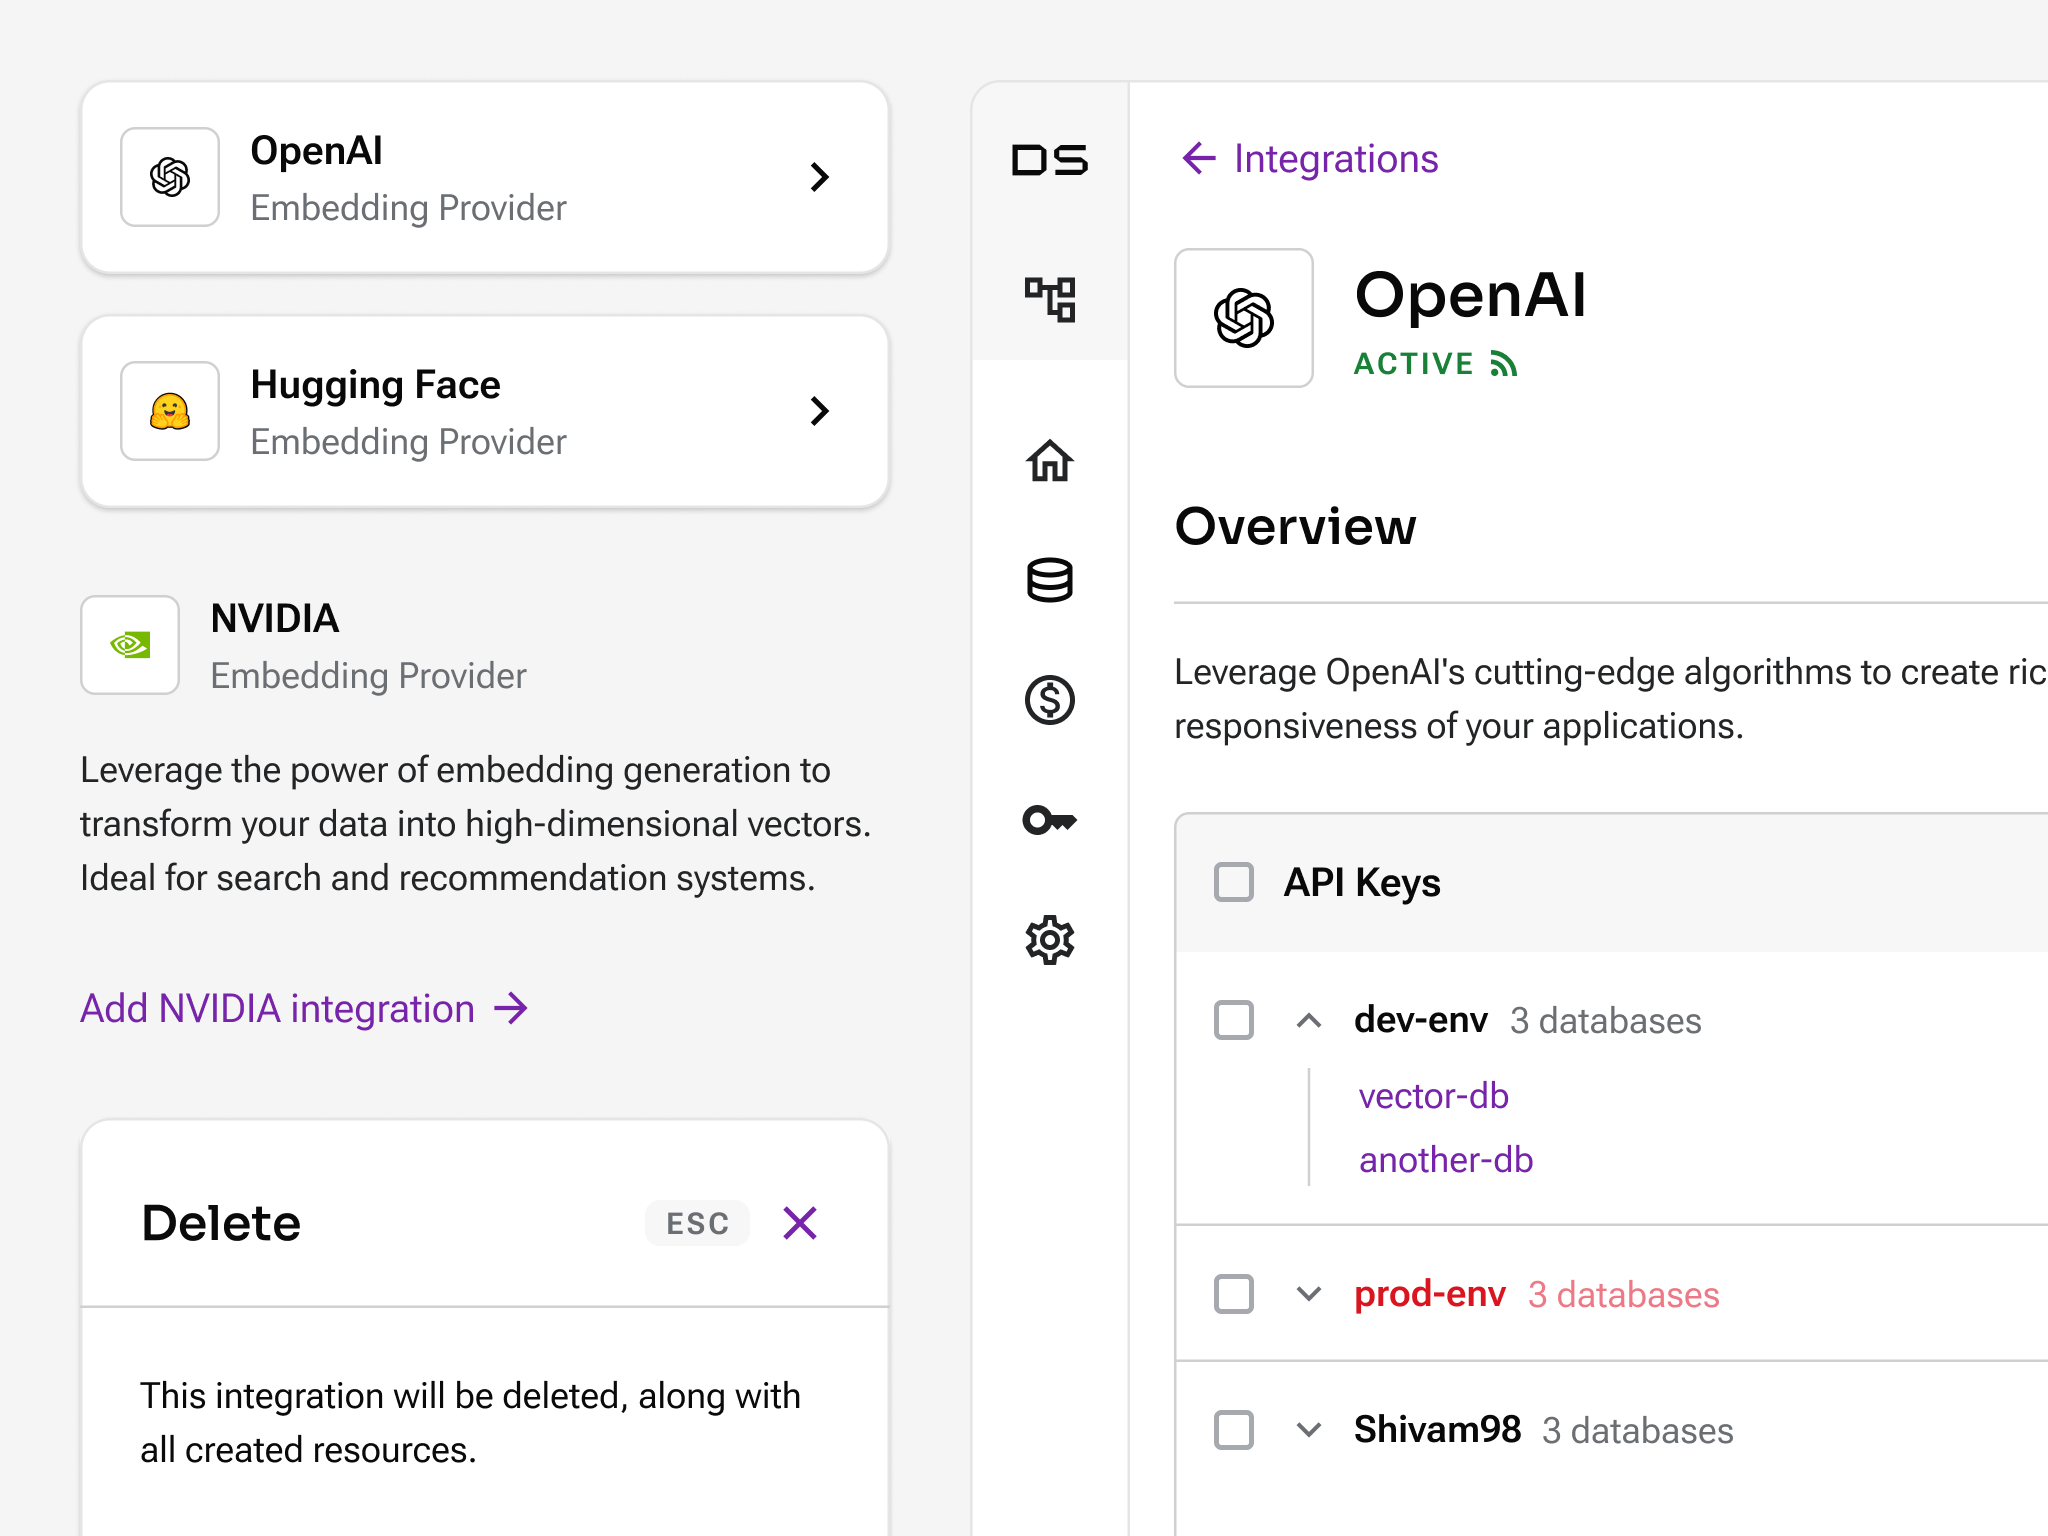The image size is (2048, 1536).
Task: Collapse the dev-env row
Action: point(1308,1020)
